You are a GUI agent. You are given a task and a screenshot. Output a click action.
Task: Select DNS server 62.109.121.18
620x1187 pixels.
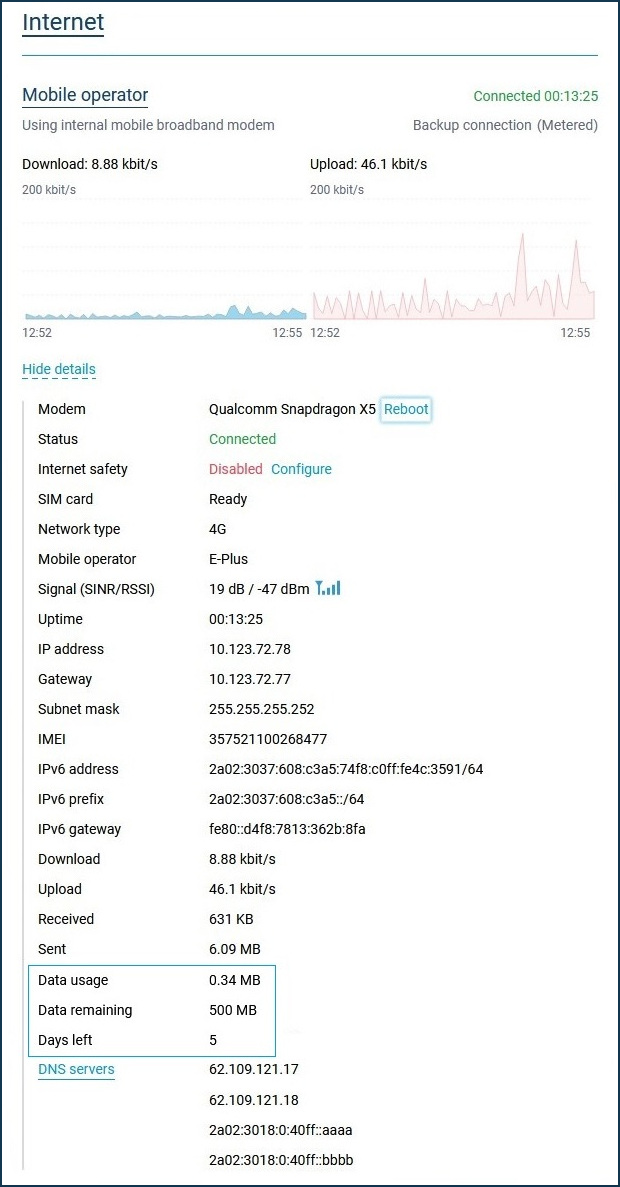254,1100
